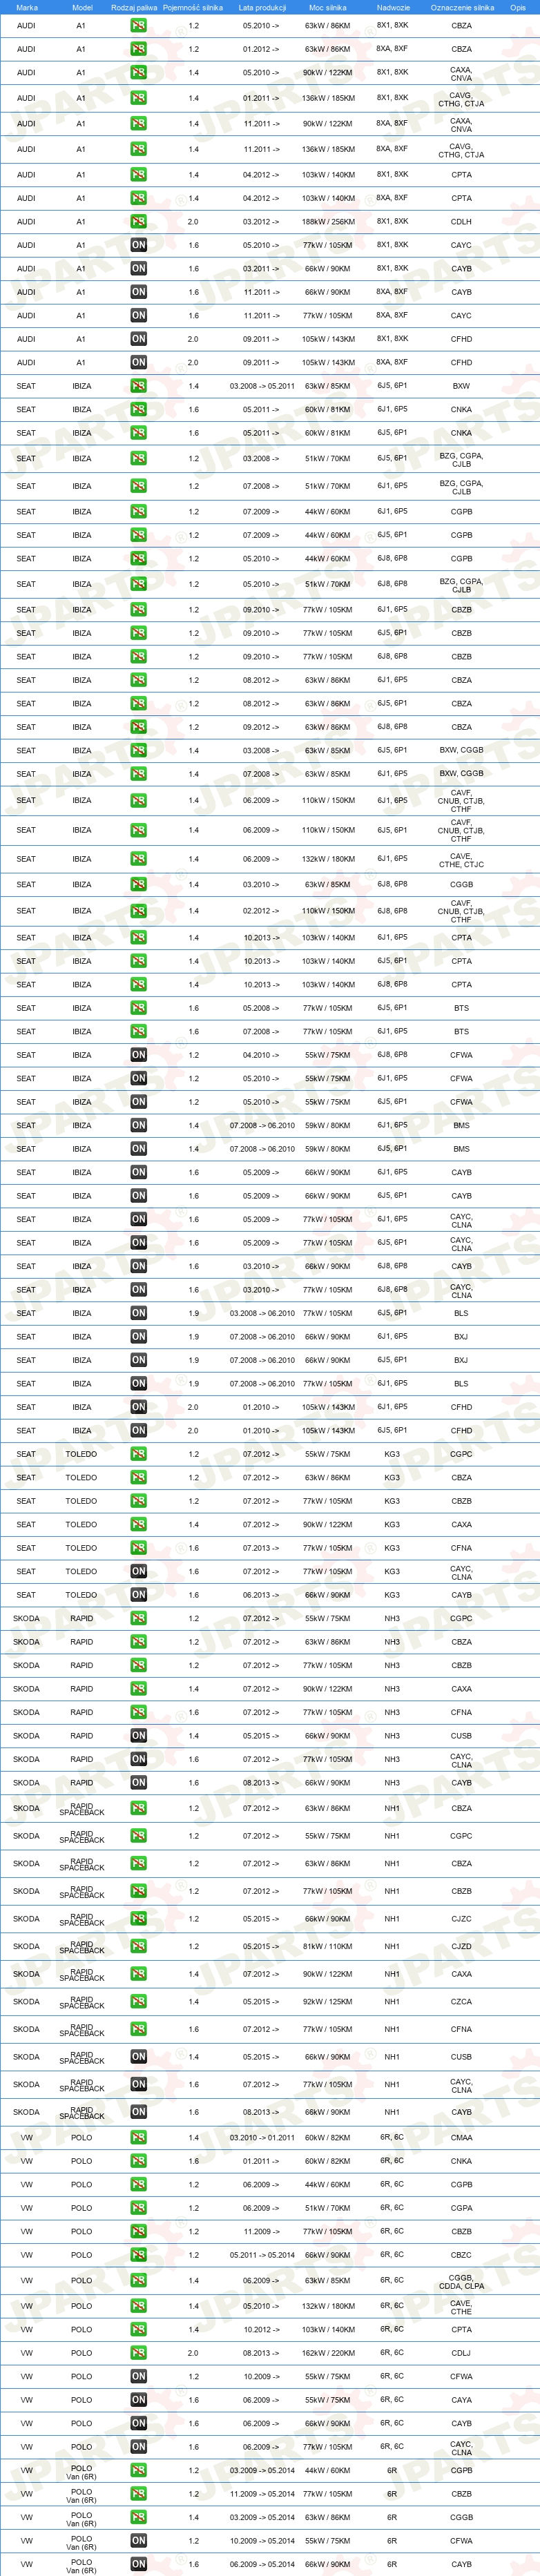Click the Marka column header

click(27, 7)
